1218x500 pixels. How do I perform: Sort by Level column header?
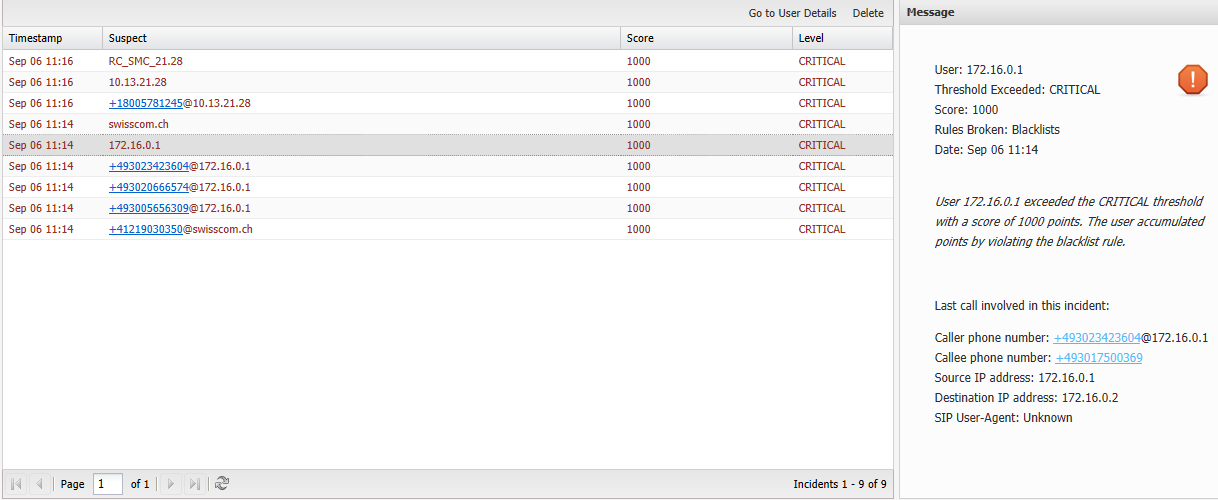coord(842,38)
